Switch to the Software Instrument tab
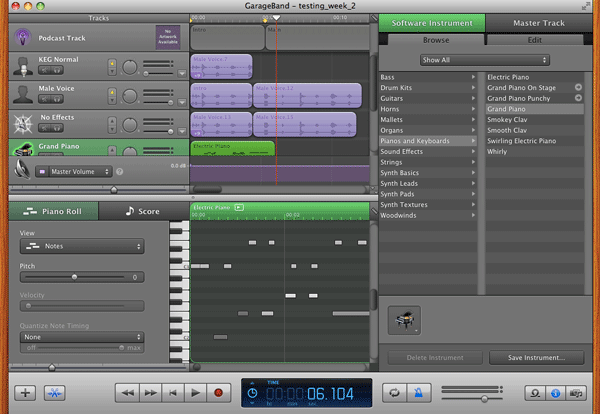 point(432,23)
